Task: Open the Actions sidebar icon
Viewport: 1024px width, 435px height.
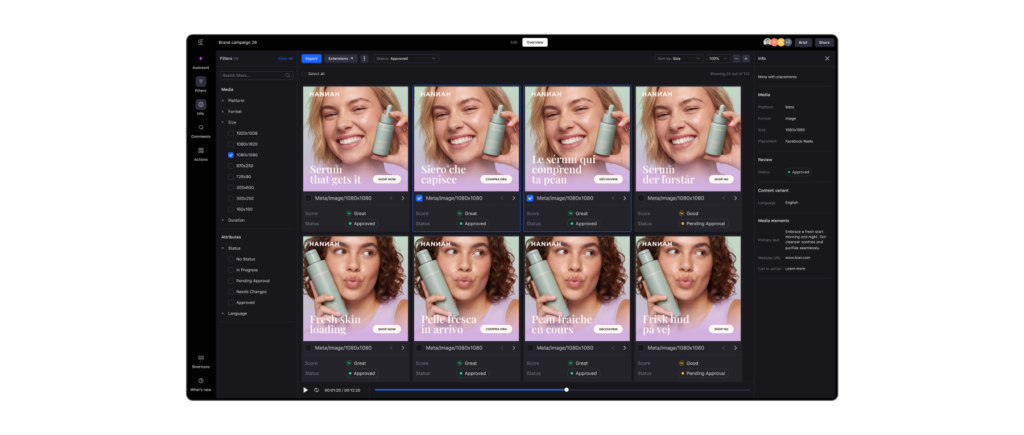Action: coord(200,150)
